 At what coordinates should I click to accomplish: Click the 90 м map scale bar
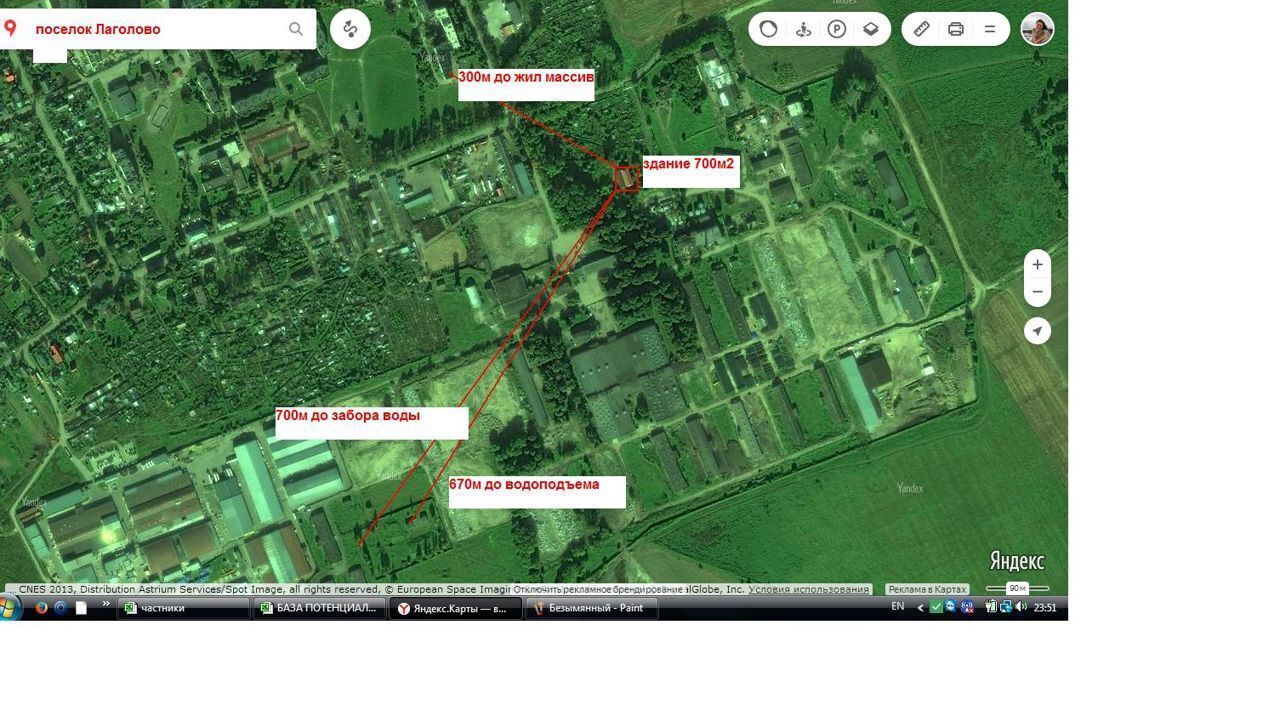[x=1017, y=588]
